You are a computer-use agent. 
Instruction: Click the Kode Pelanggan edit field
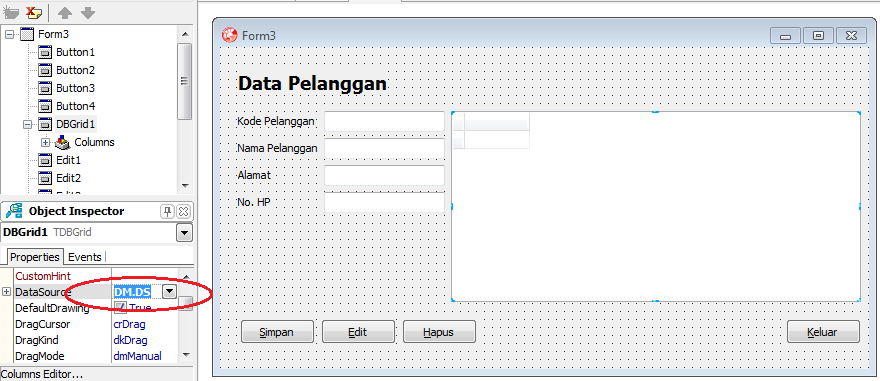(384, 121)
